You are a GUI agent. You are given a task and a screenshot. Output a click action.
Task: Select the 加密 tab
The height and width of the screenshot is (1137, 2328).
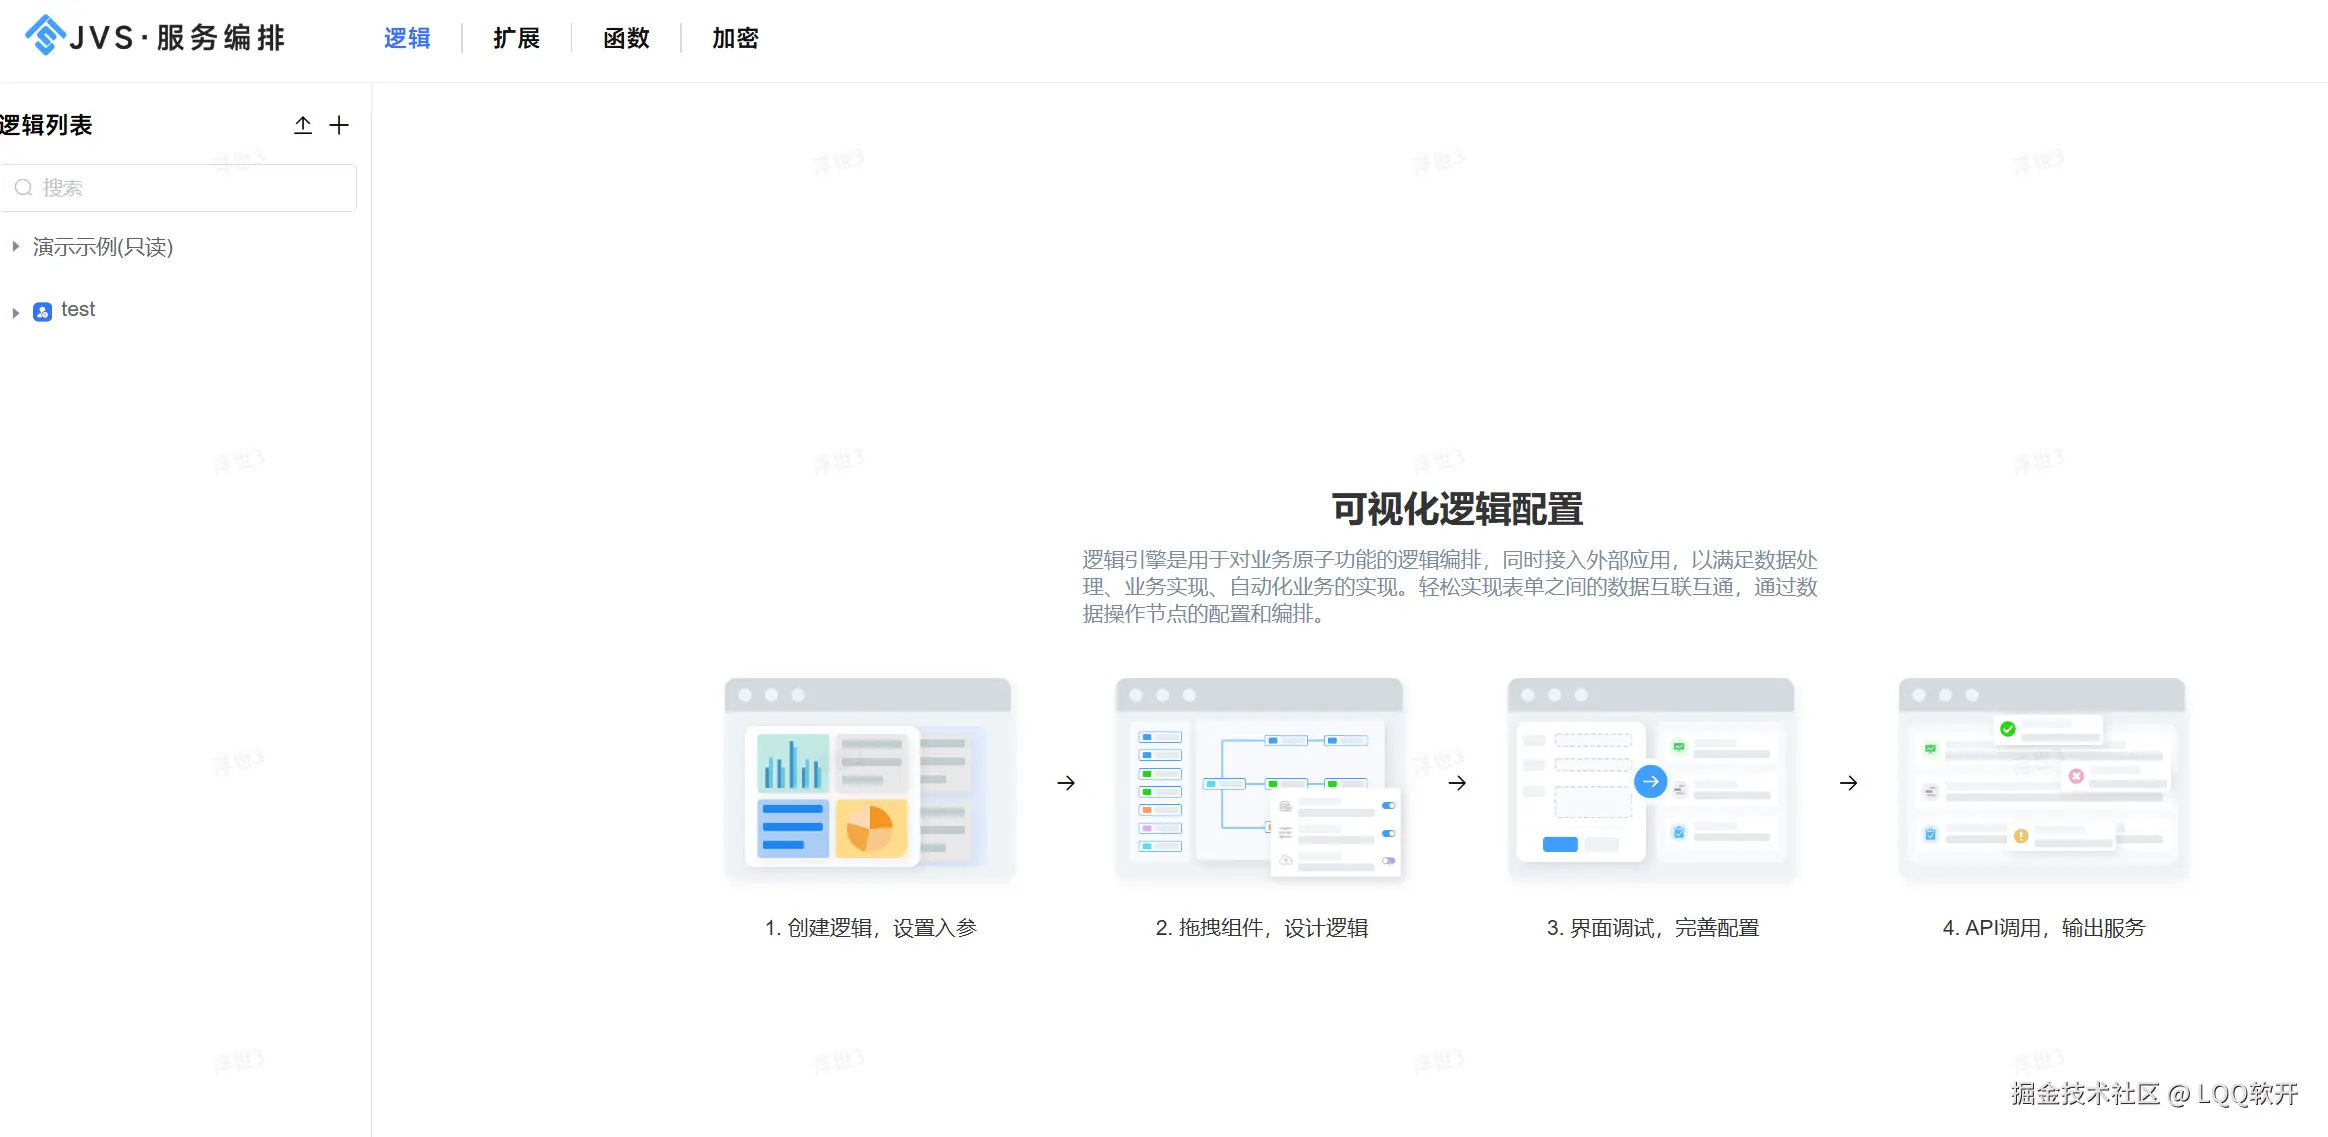point(735,38)
